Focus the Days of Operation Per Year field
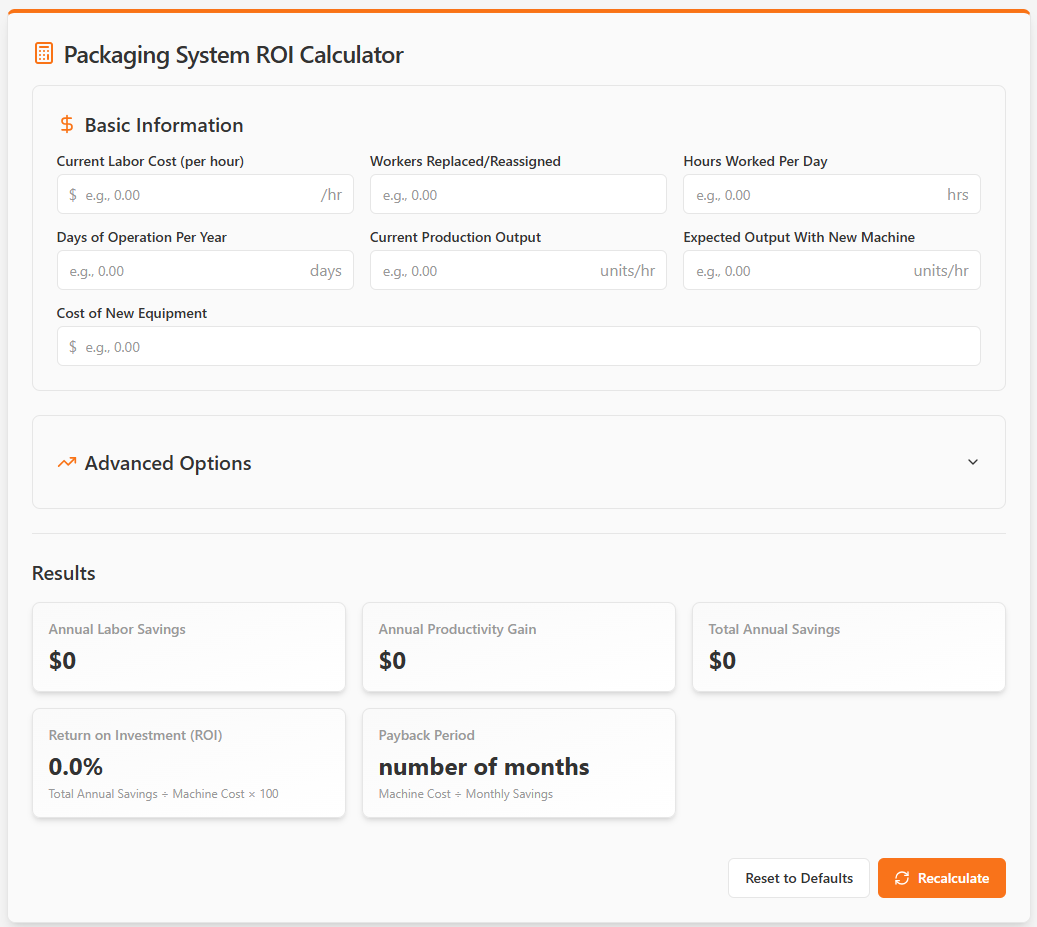The image size is (1037, 927). click(185, 271)
